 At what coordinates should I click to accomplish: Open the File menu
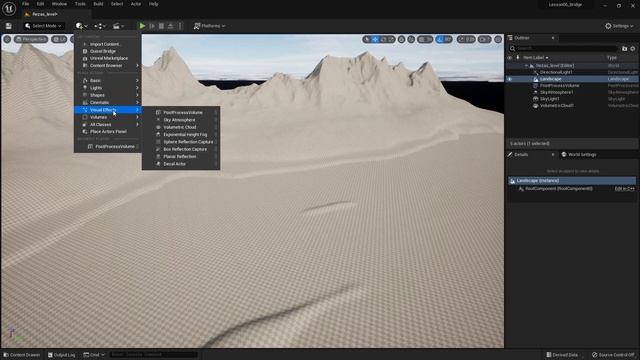click(x=25, y=4)
